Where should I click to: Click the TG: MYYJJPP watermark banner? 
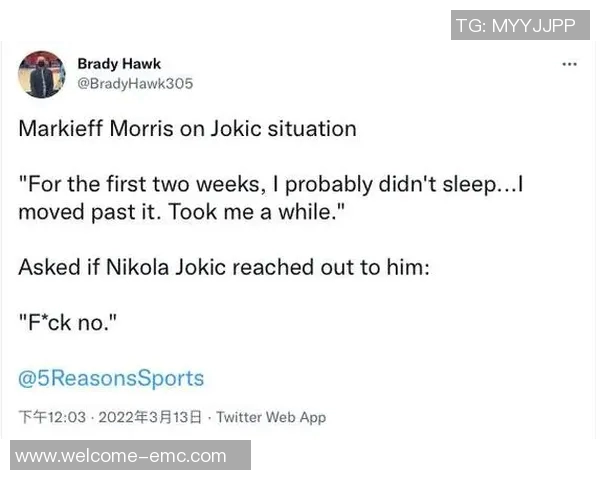pos(520,26)
